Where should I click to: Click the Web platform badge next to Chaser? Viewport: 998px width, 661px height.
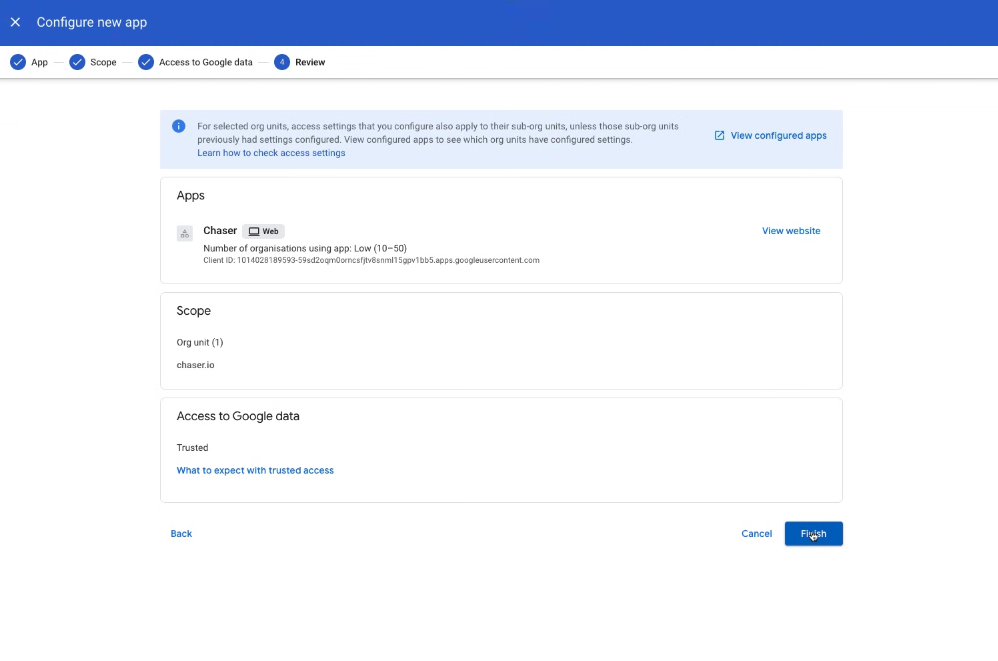point(263,230)
